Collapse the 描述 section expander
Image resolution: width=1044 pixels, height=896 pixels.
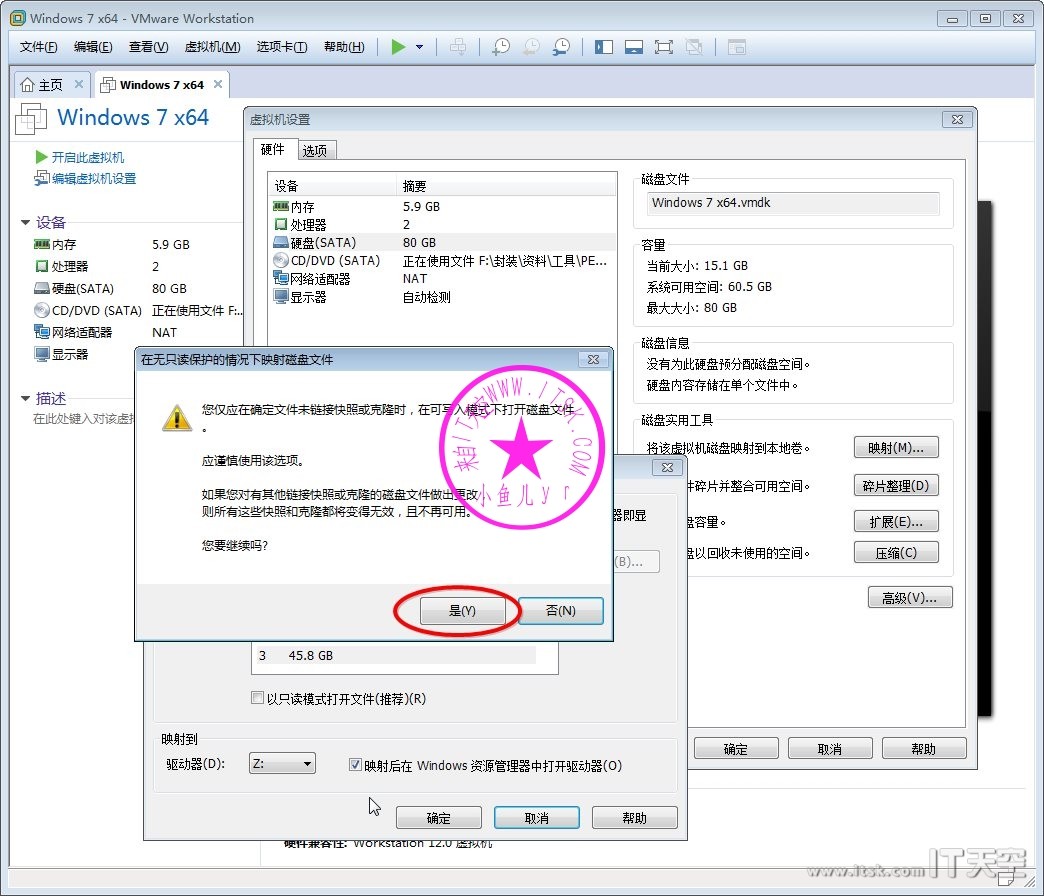pos(26,398)
